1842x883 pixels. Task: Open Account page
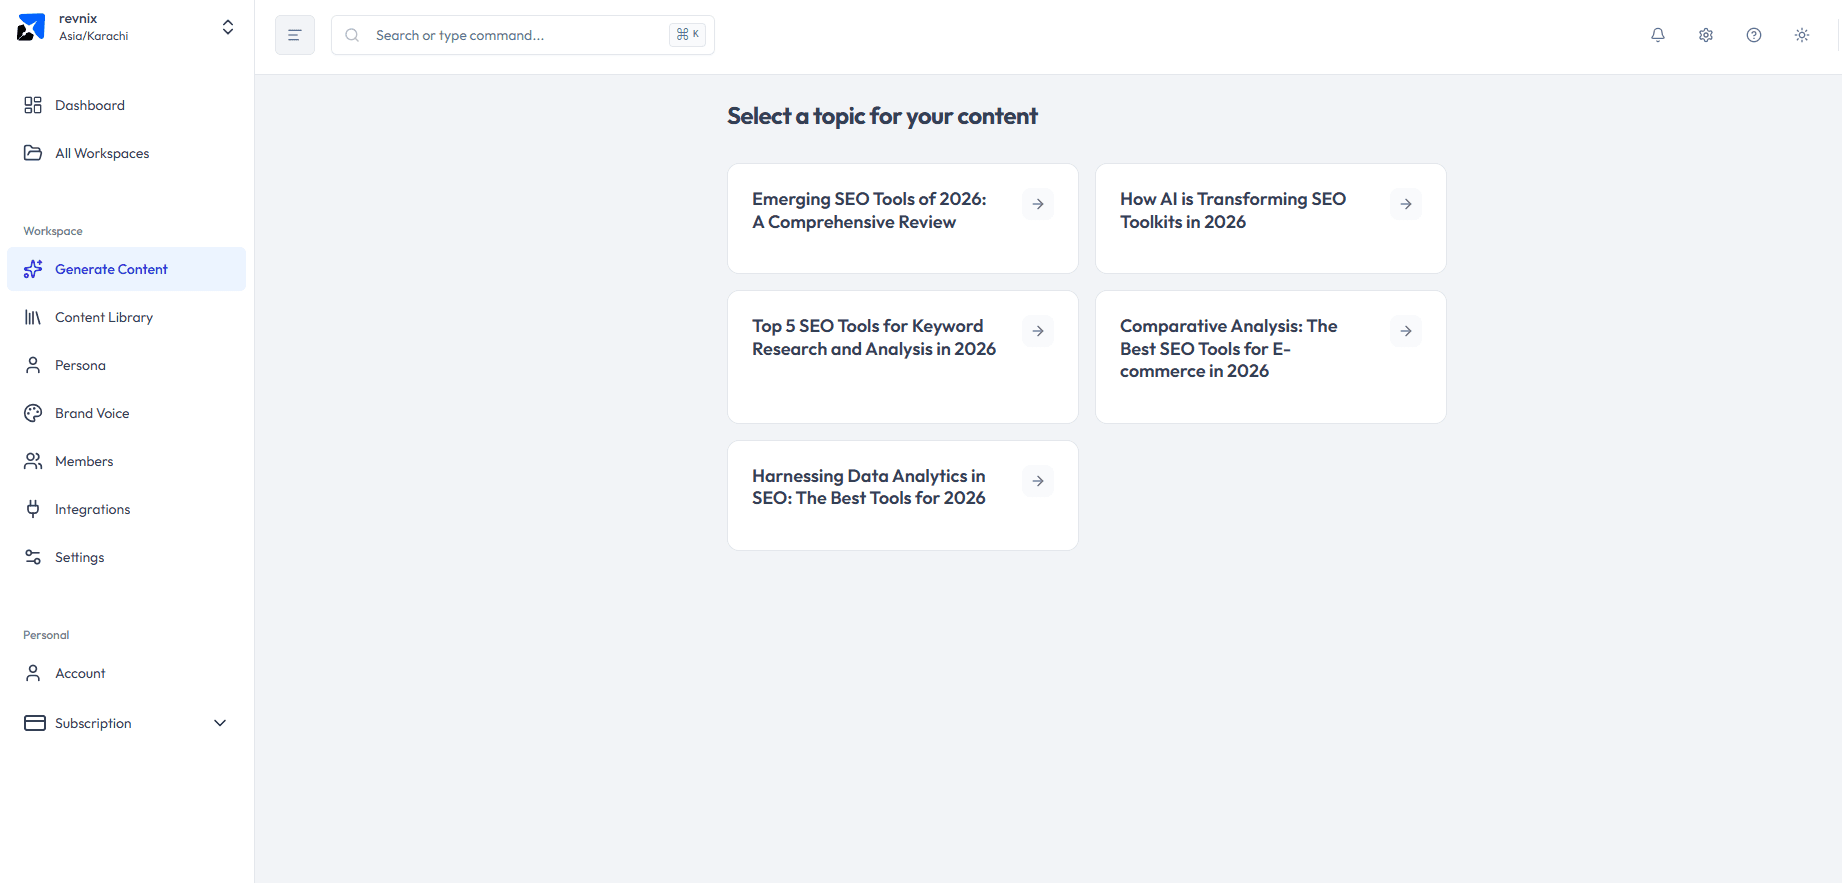[x=126, y=673]
